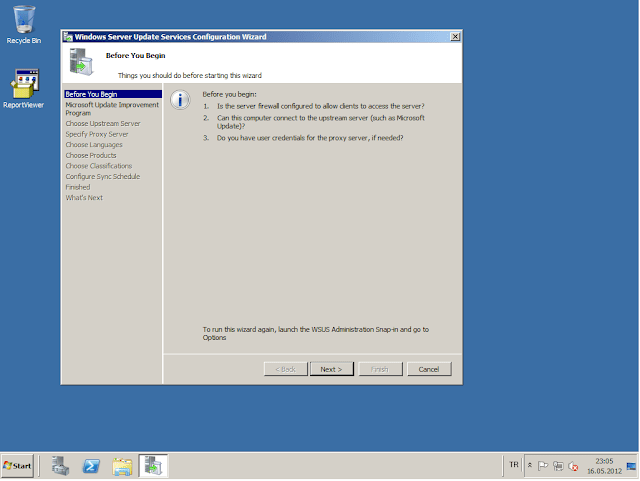Select Microsoft Update Improvement Program step
Viewport: 640px width, 481px height.
pyautogui.click(x=112, y=108)
